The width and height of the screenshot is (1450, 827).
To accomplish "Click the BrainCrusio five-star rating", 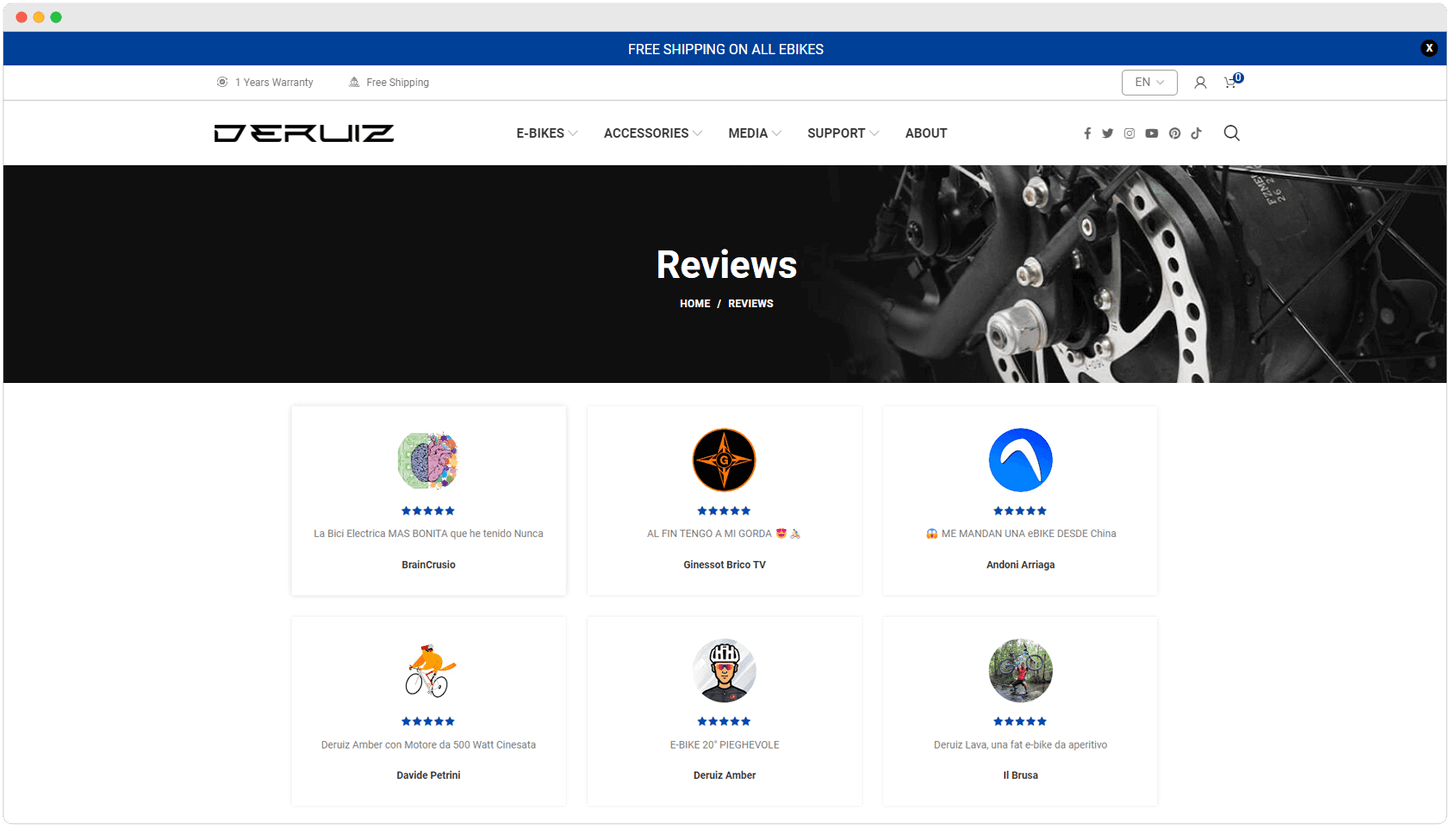I will point(428,511).
